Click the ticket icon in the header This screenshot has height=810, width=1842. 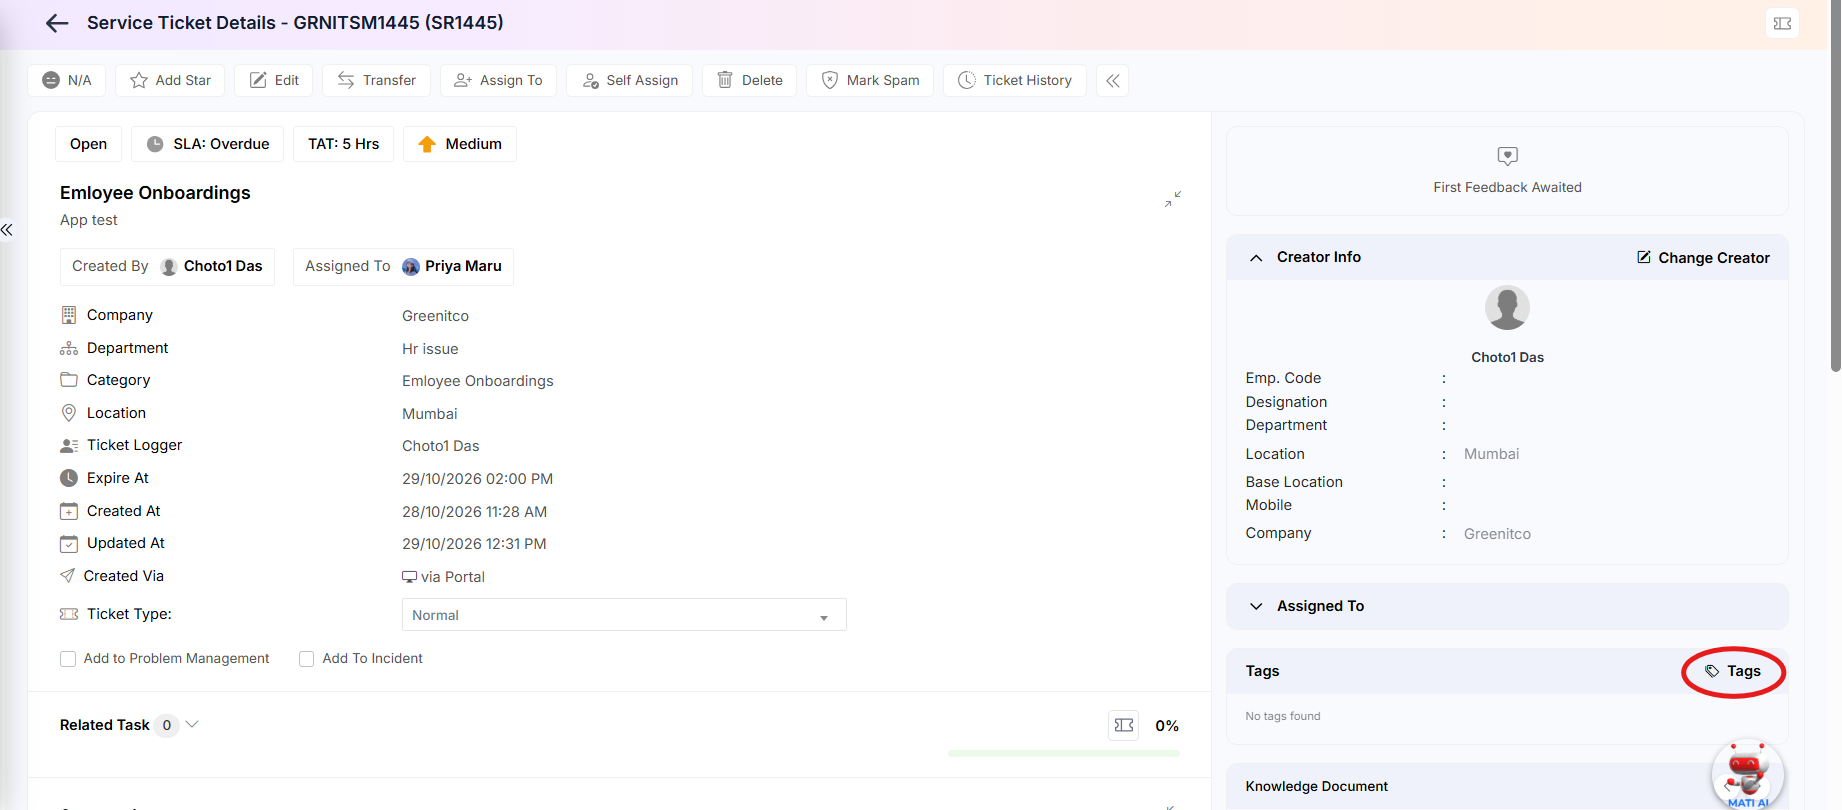pos(1782,23)
